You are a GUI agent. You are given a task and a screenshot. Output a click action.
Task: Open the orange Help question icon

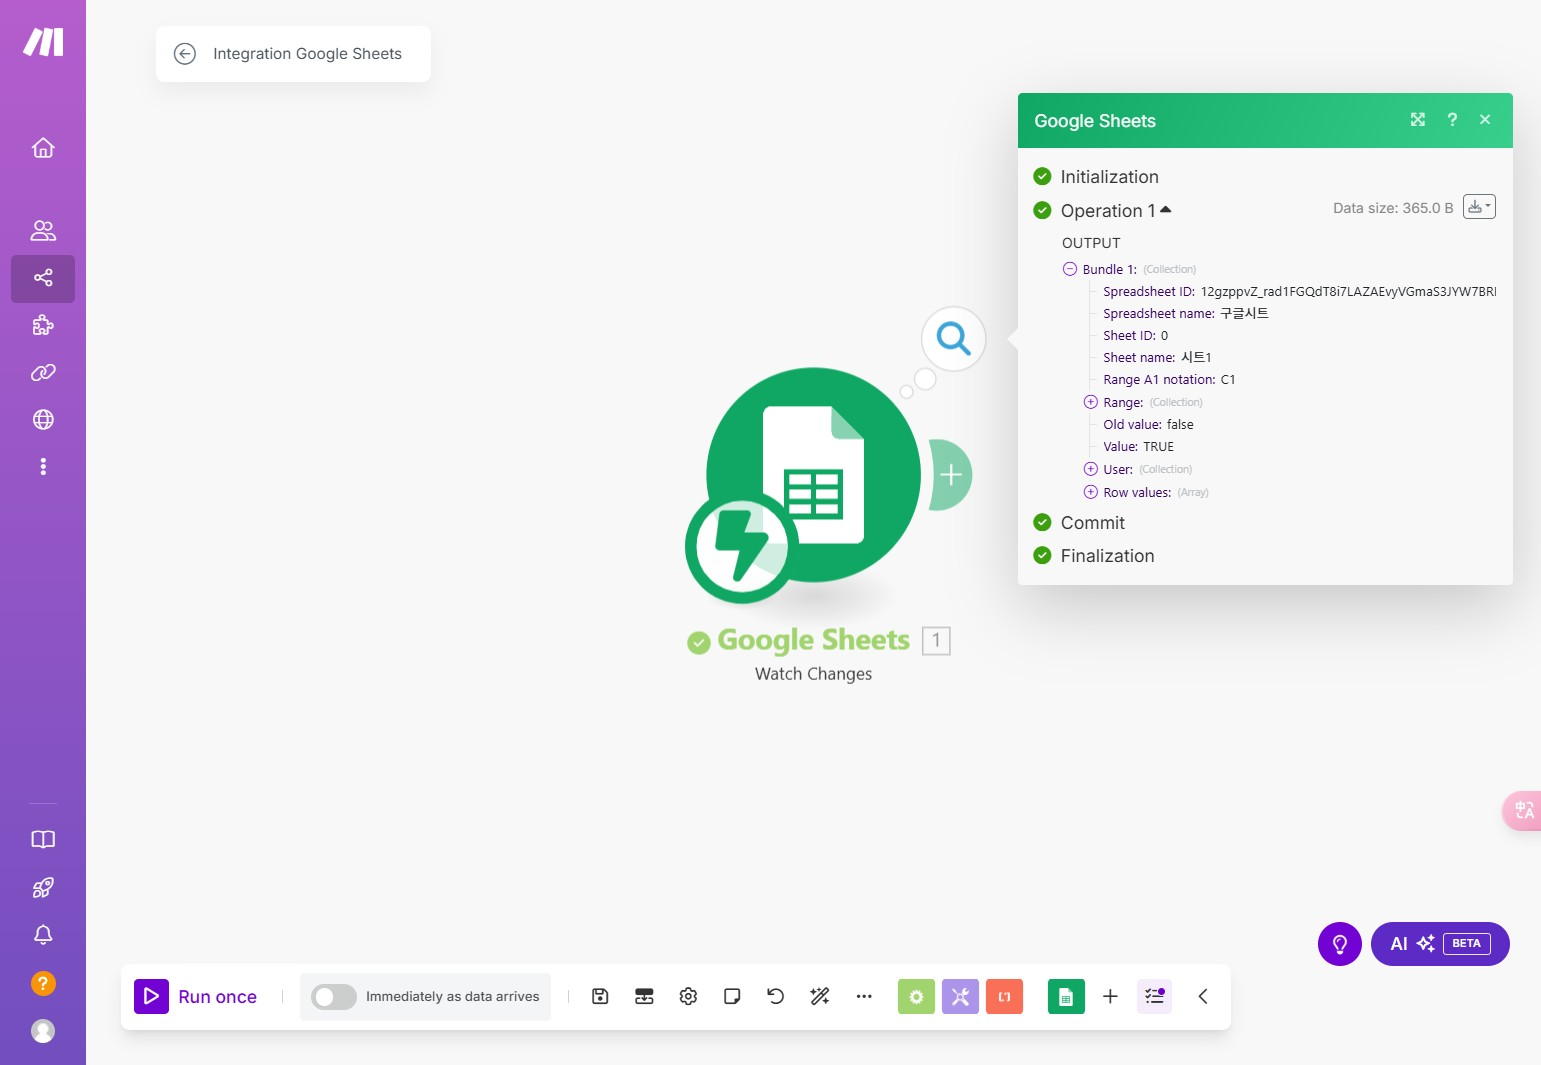tap(43, 983)
